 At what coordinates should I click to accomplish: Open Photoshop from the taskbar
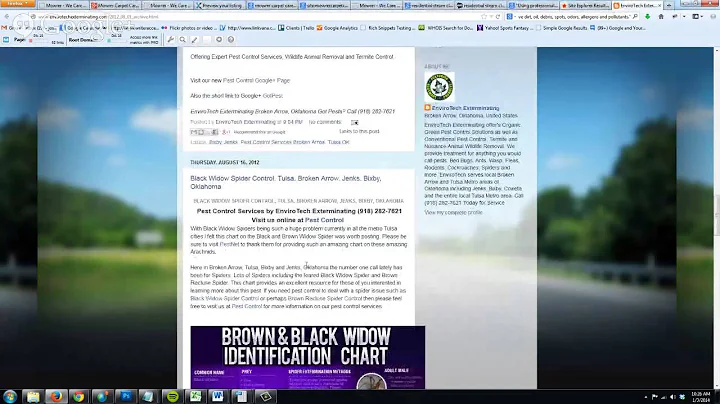click(x=126, y=397)
